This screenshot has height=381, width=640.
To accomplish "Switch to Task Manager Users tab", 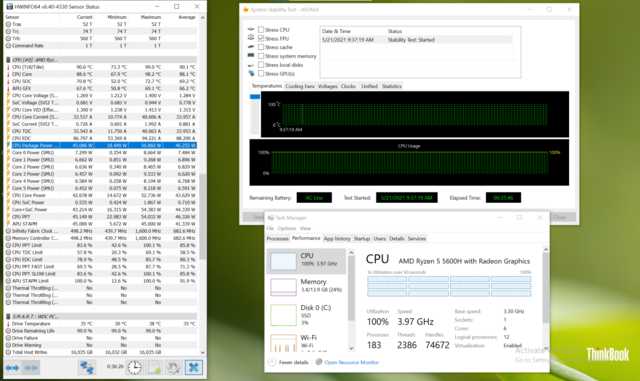I will coord(380,238).
